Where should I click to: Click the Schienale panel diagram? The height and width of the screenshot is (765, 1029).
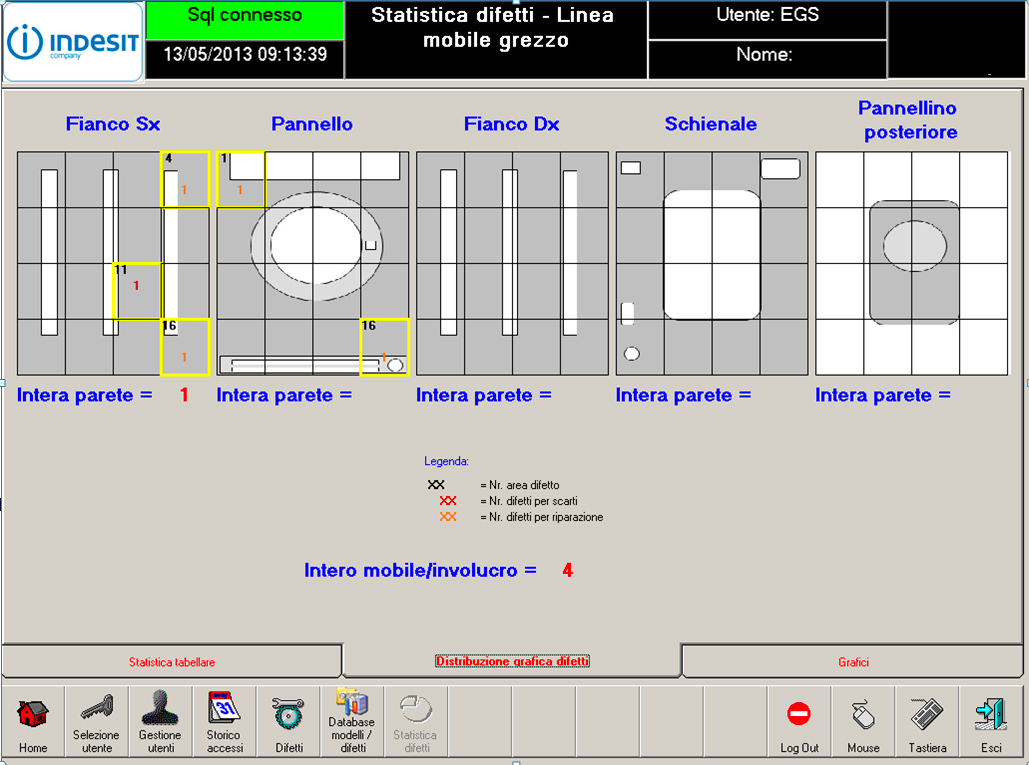pos(712,263)
